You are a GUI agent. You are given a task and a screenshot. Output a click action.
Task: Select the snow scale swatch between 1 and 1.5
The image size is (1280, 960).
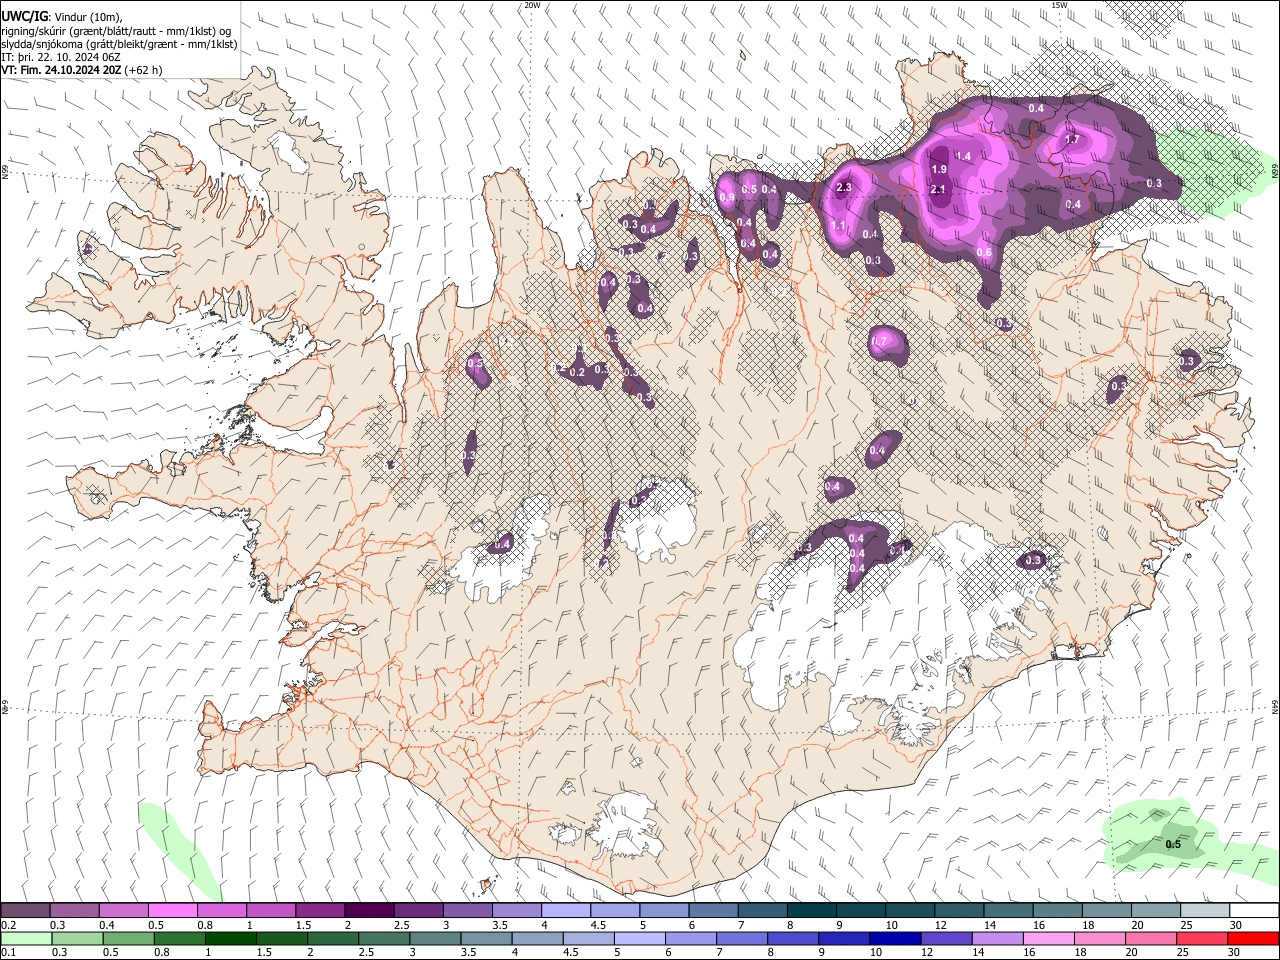(x=270, y=911)
